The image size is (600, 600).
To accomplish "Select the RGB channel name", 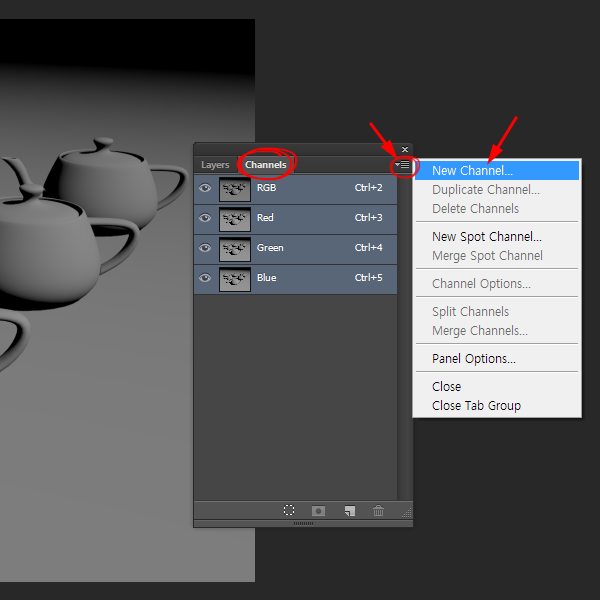I will pyautogui.click(x=266, y=188).
